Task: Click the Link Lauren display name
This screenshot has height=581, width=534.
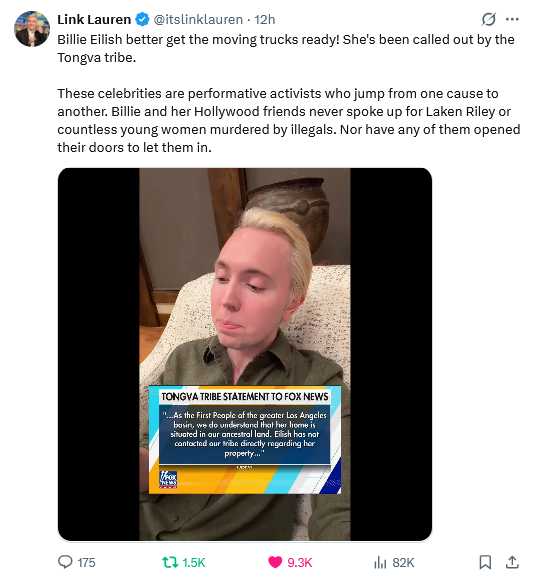Action: point(94,19)
